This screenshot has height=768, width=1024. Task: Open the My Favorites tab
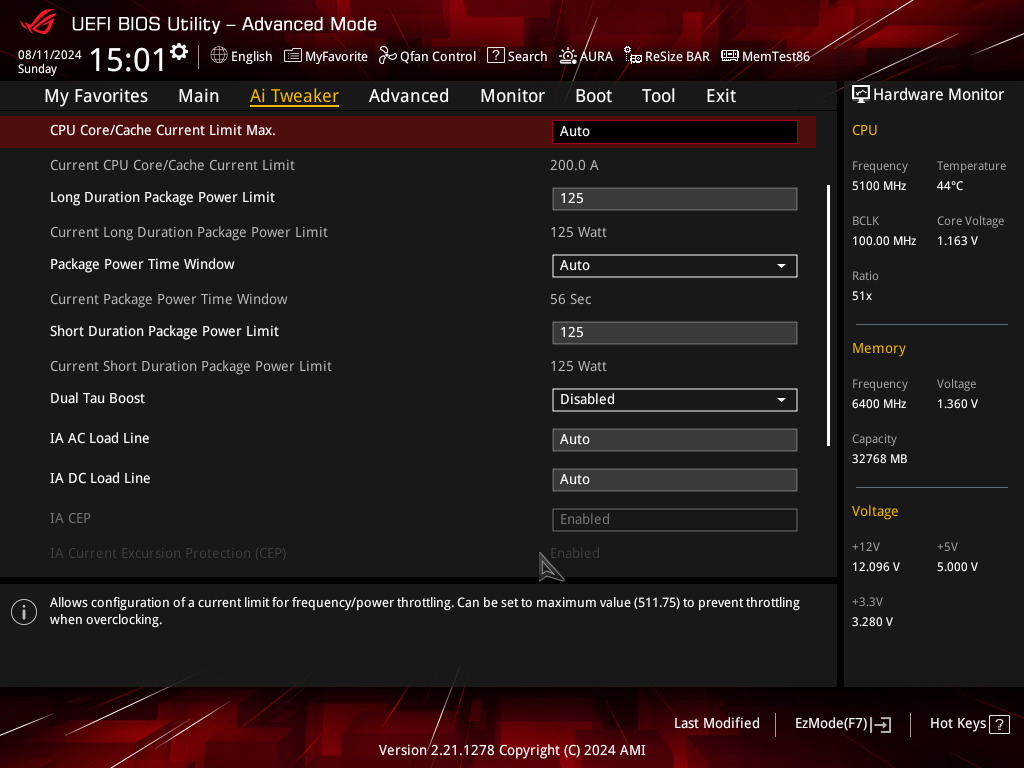96,96
